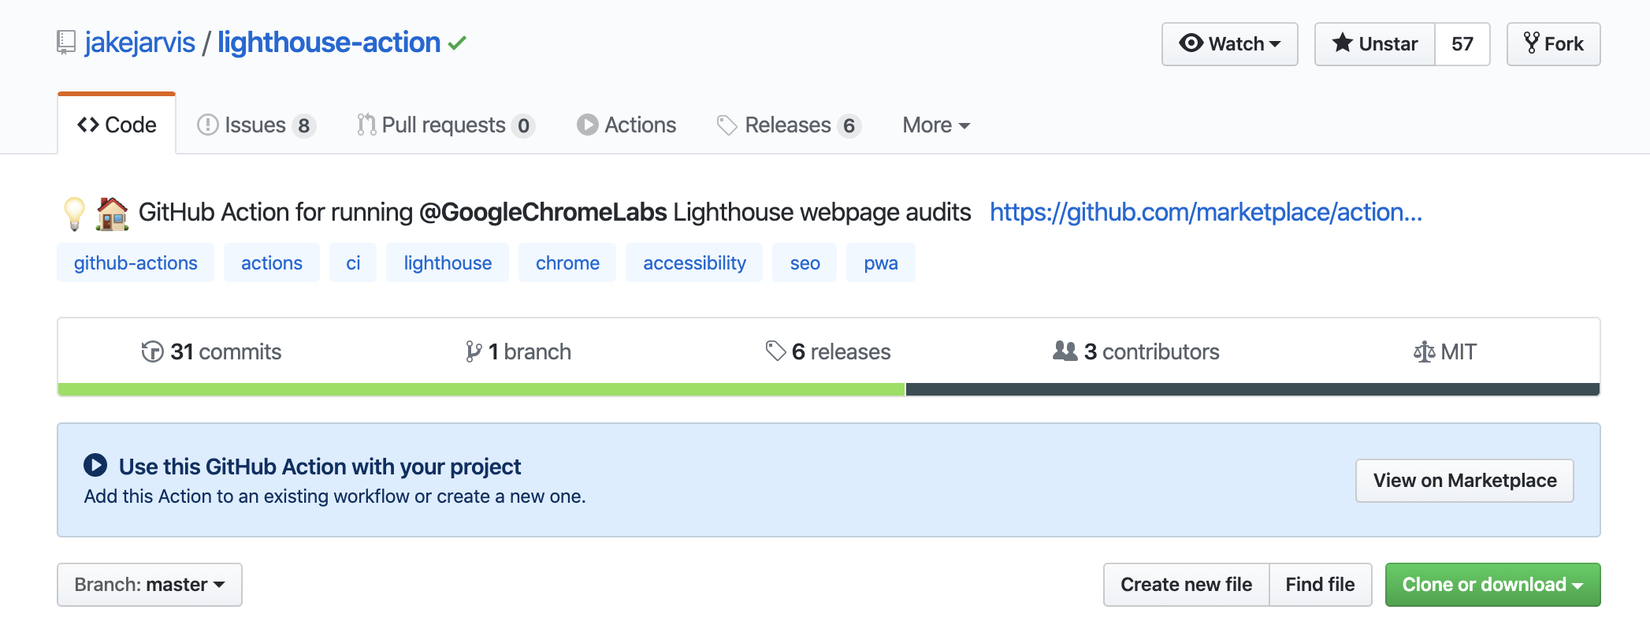Click the branch fork icon beside 1 branch

coord(473,352)
